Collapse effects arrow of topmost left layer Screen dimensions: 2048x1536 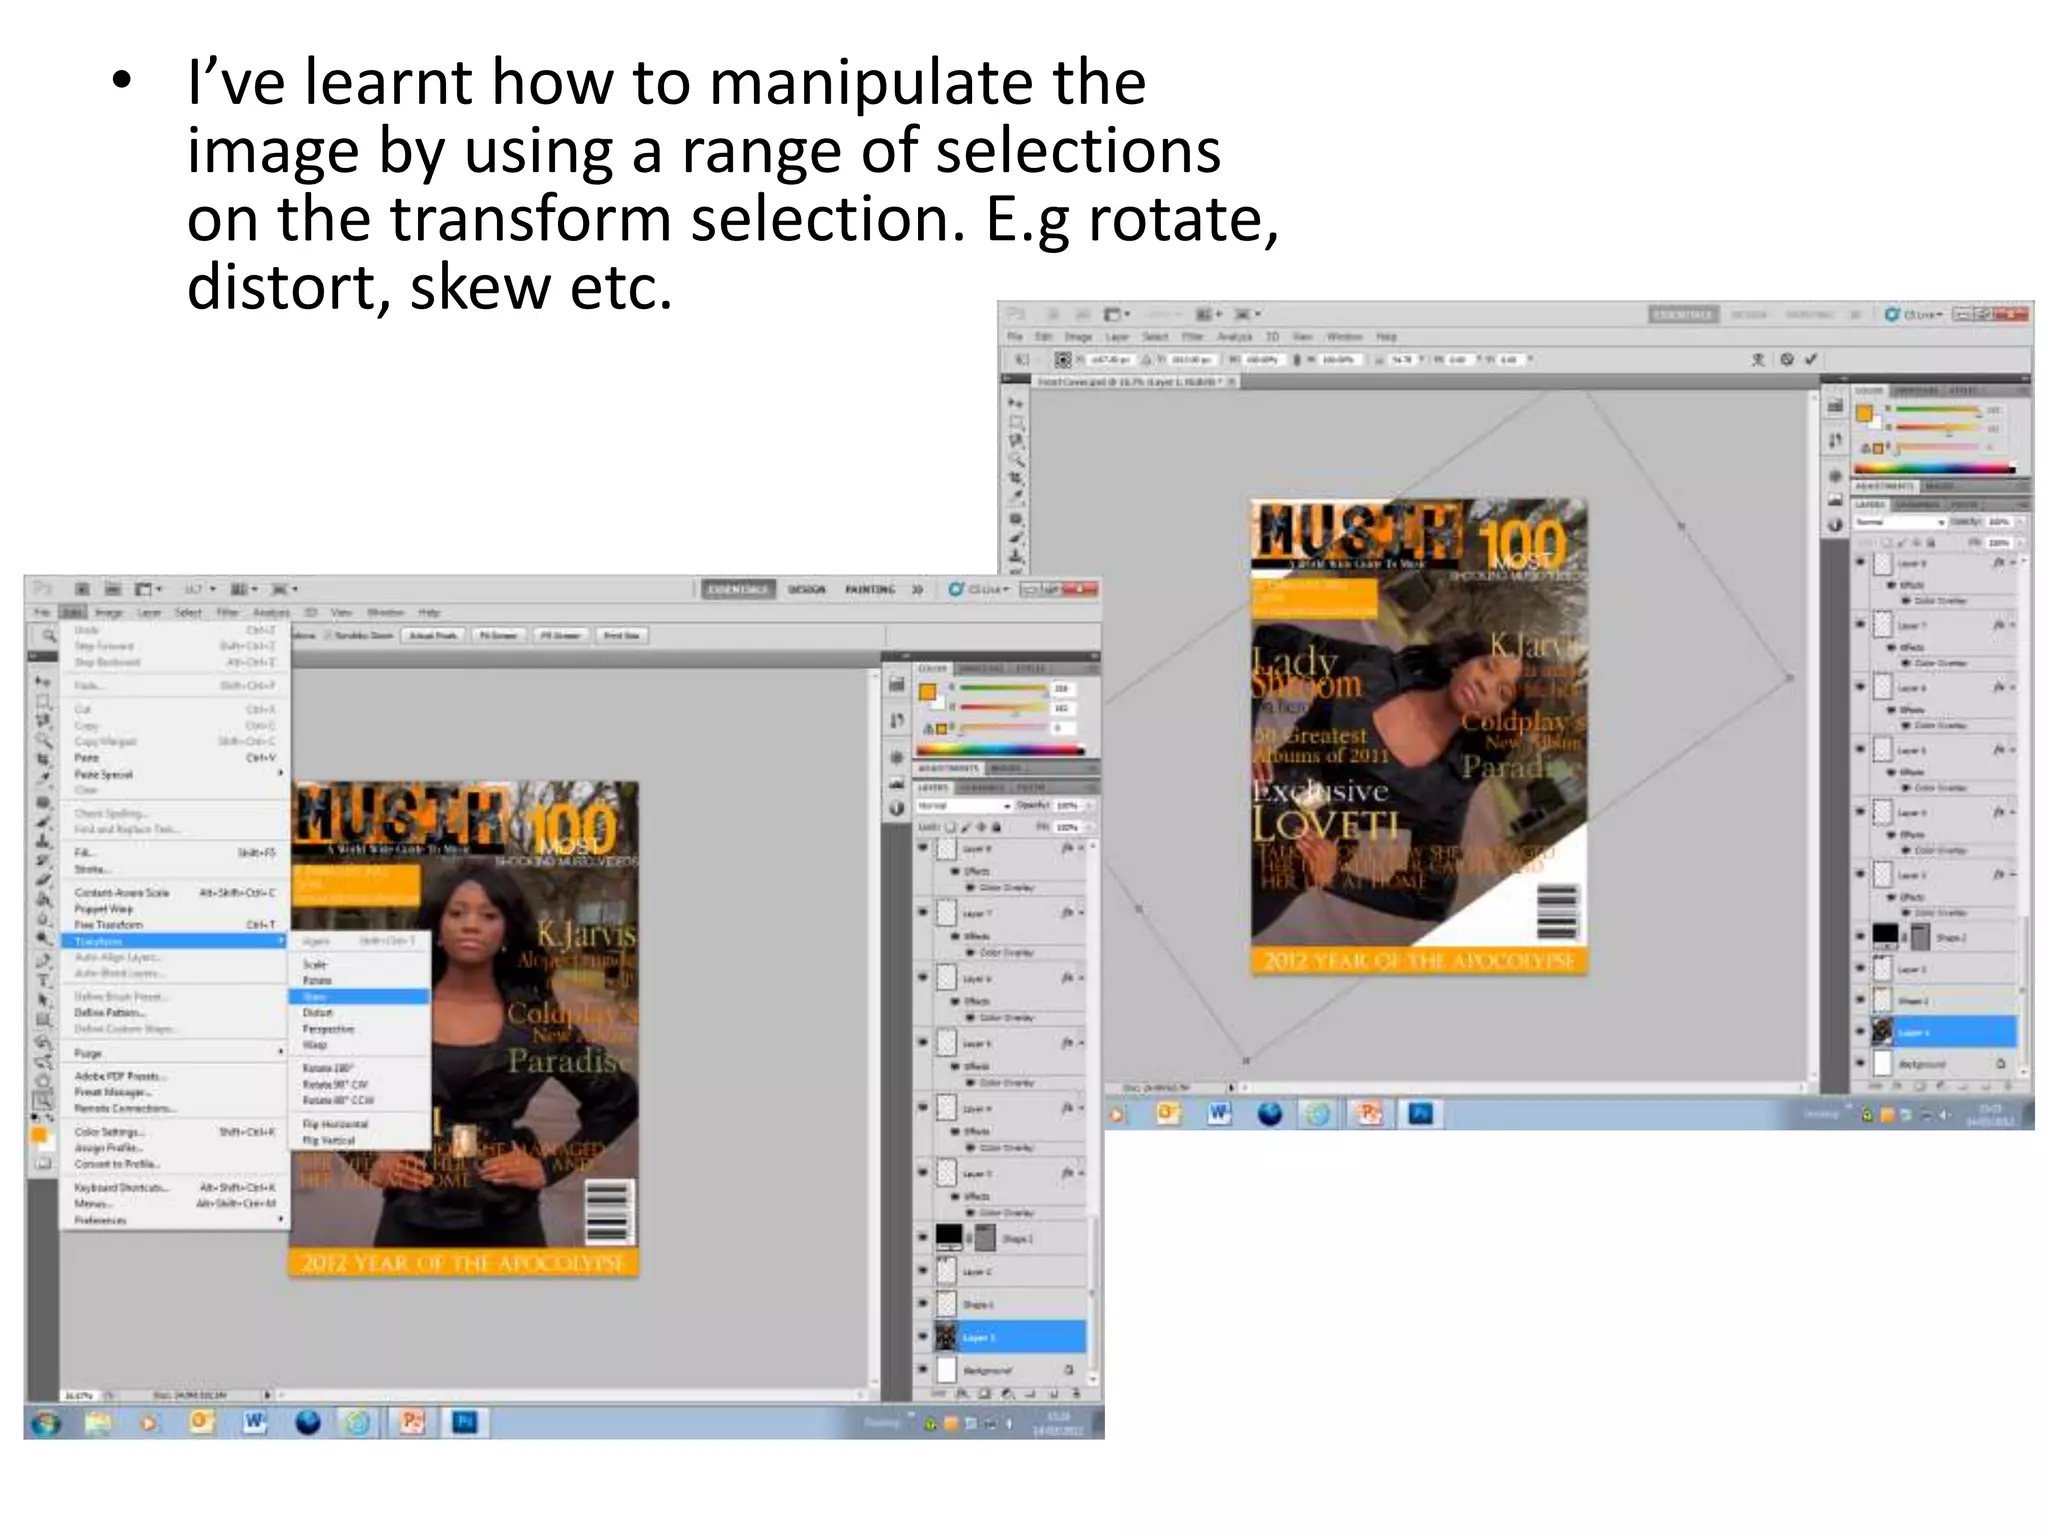coord(1080,848)
